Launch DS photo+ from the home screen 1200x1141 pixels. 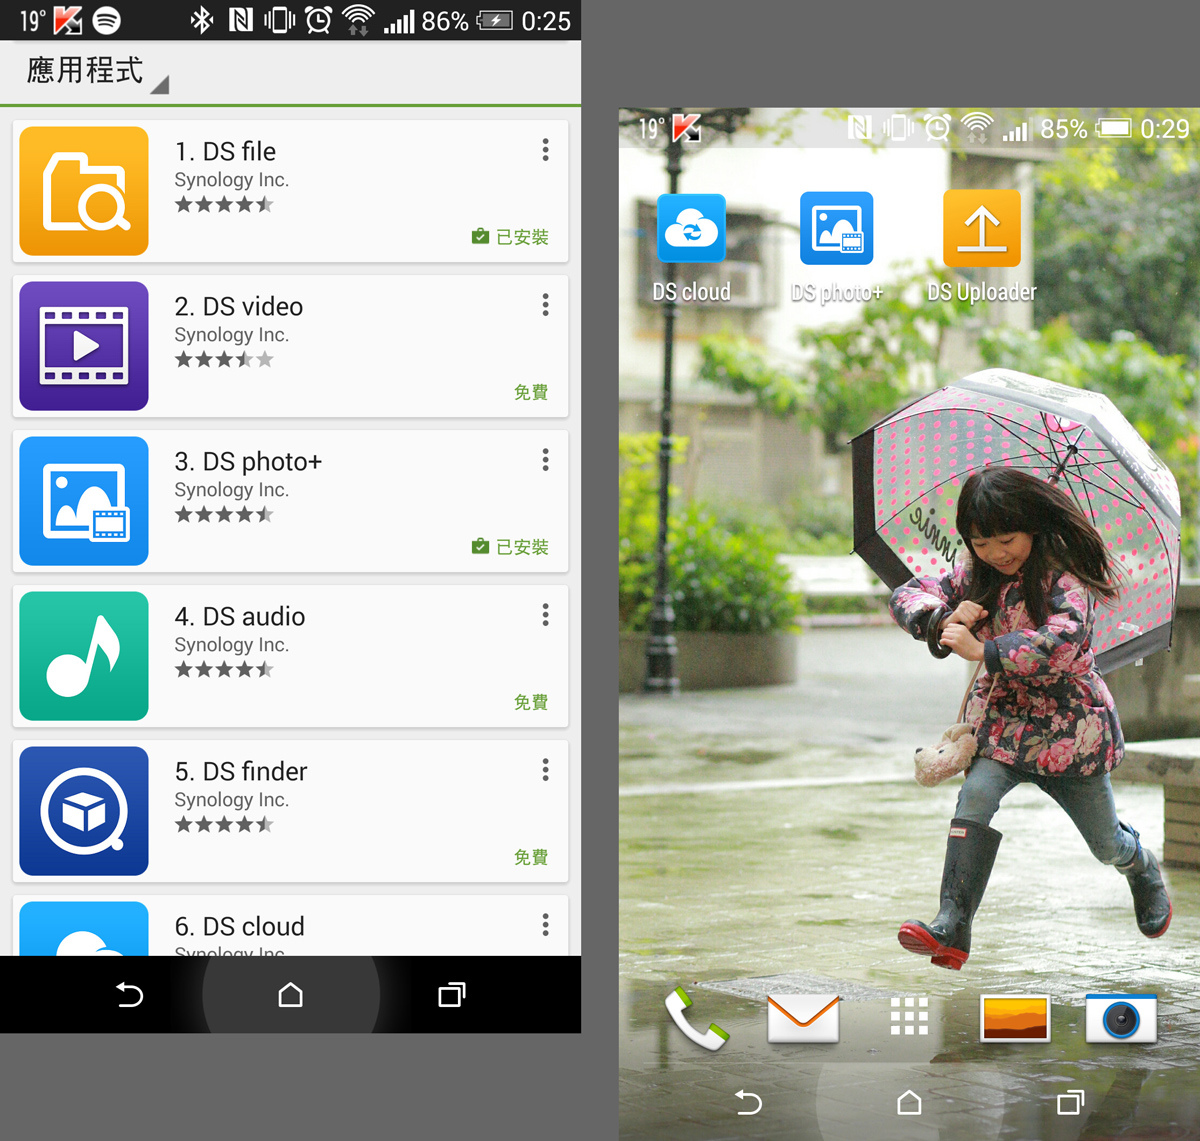click(837, 228)
